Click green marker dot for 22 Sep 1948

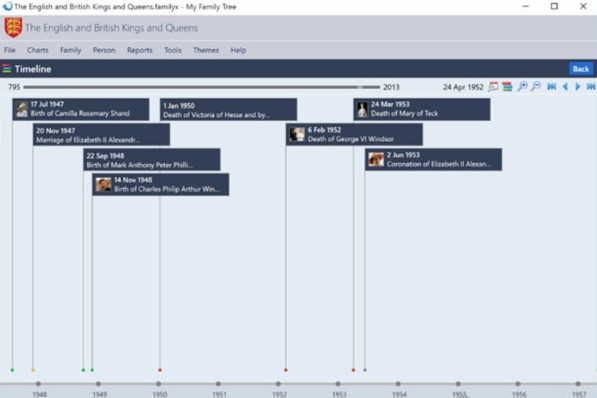click(x=83, y=370)
